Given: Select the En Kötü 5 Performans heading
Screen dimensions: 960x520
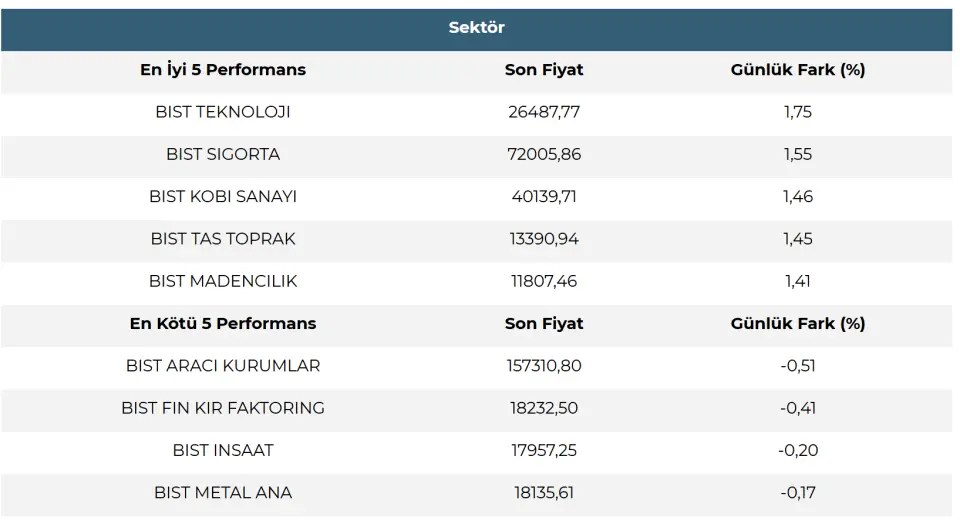Looking at the screenshot, I should 223,323.
